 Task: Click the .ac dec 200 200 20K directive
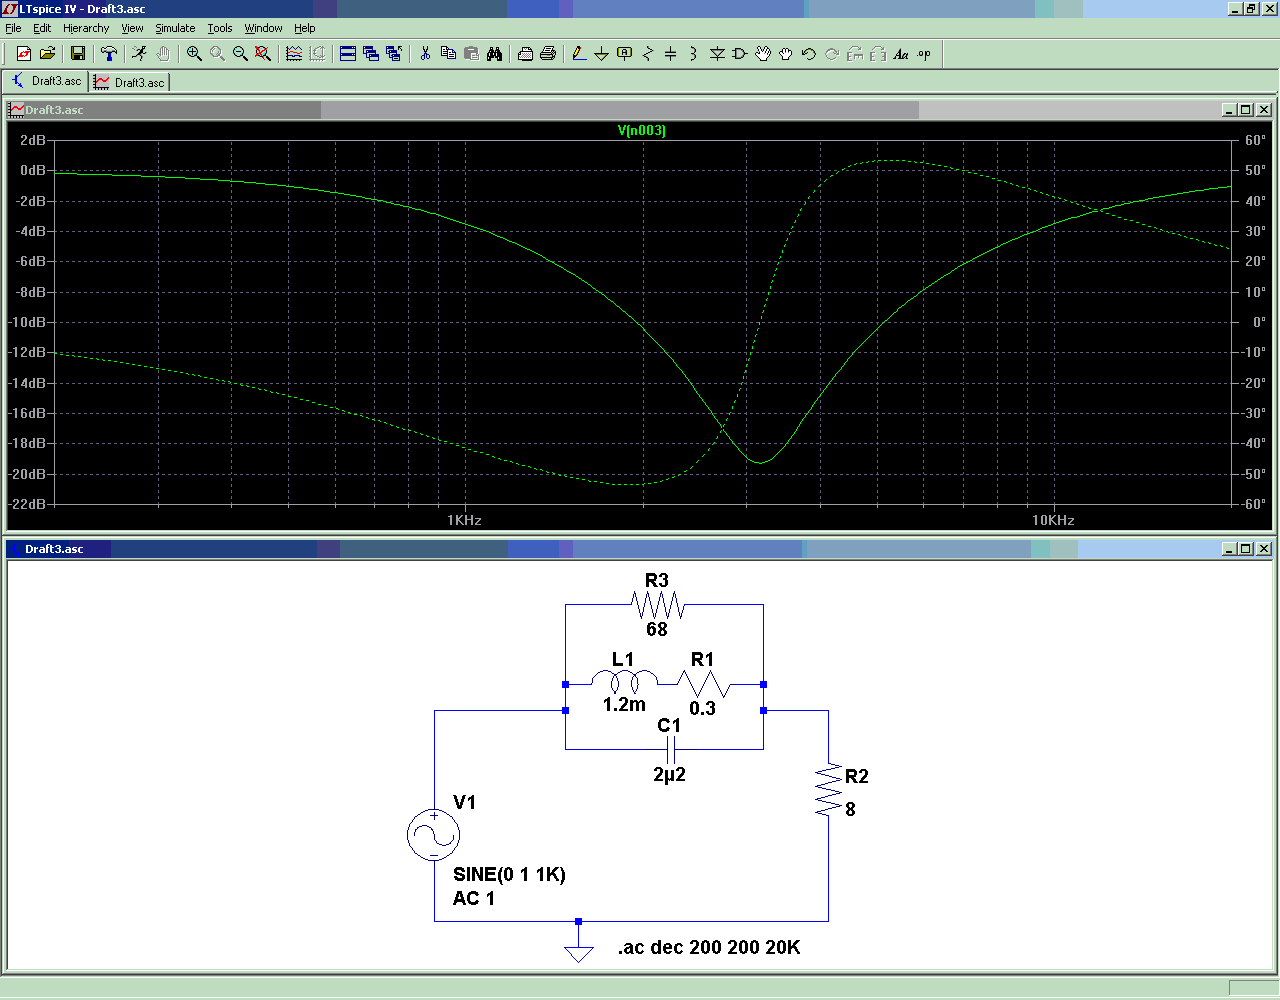tap(709, 947)
